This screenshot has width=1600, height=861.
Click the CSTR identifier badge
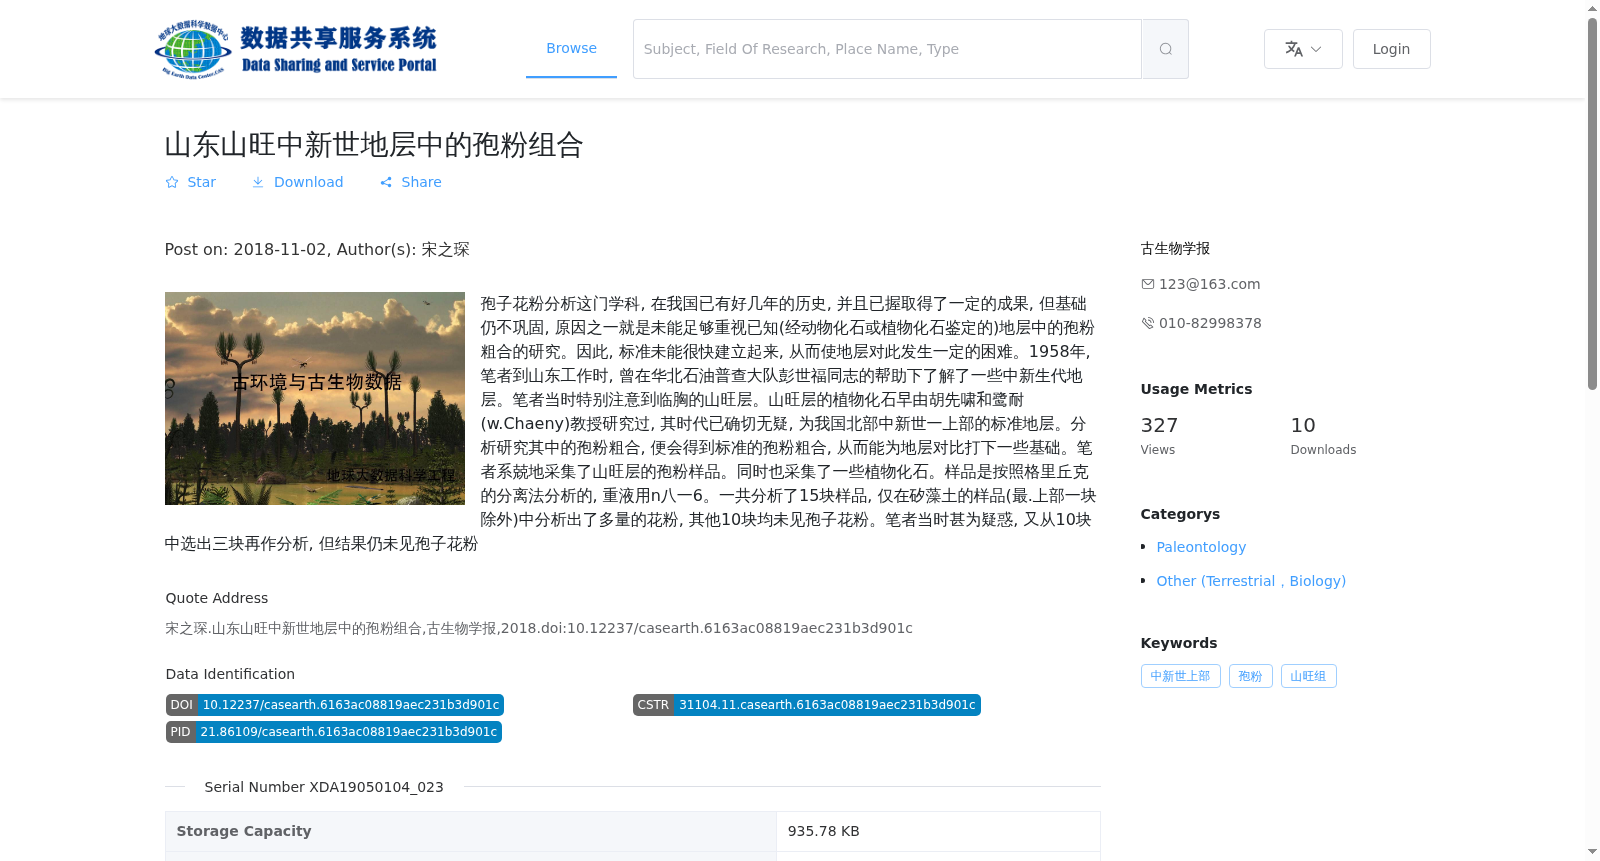click(806, 705)
